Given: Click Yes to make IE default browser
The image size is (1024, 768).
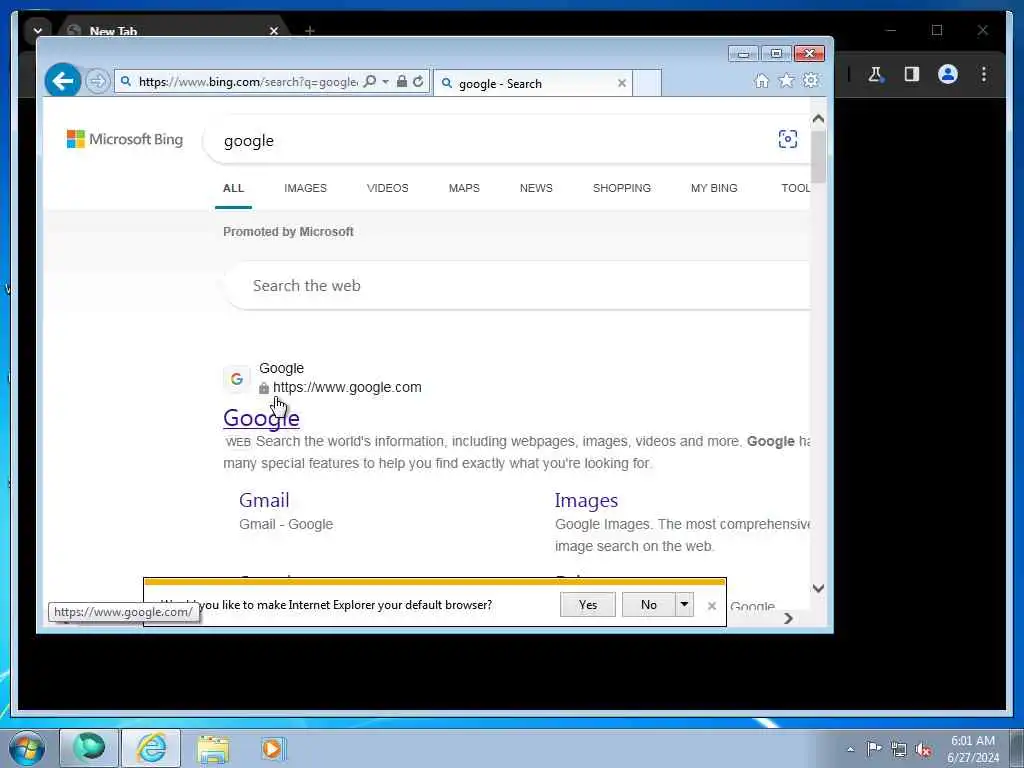Looking at the screenshot, I should [x=588, y=605].
